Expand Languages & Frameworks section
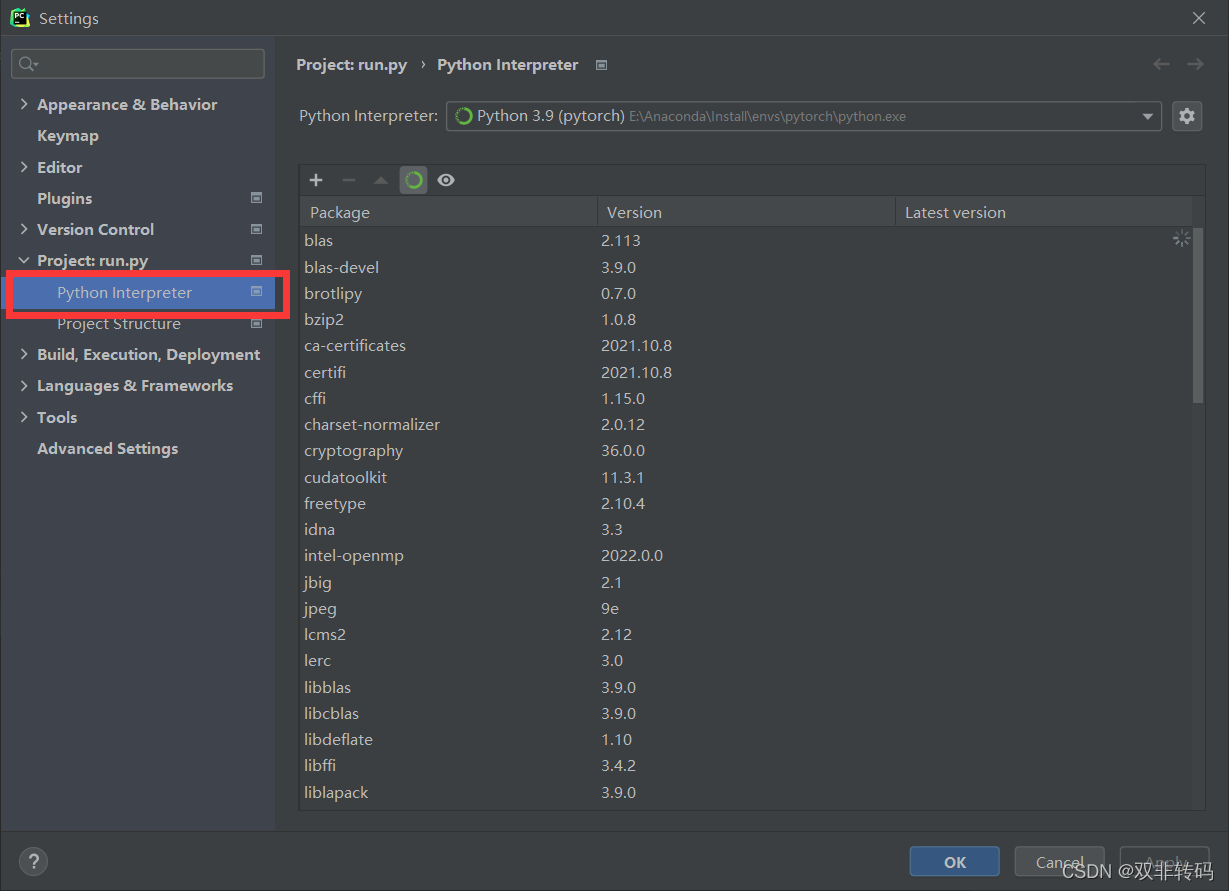Viewport: 1229px width, 891px height. tap(24, 385)
